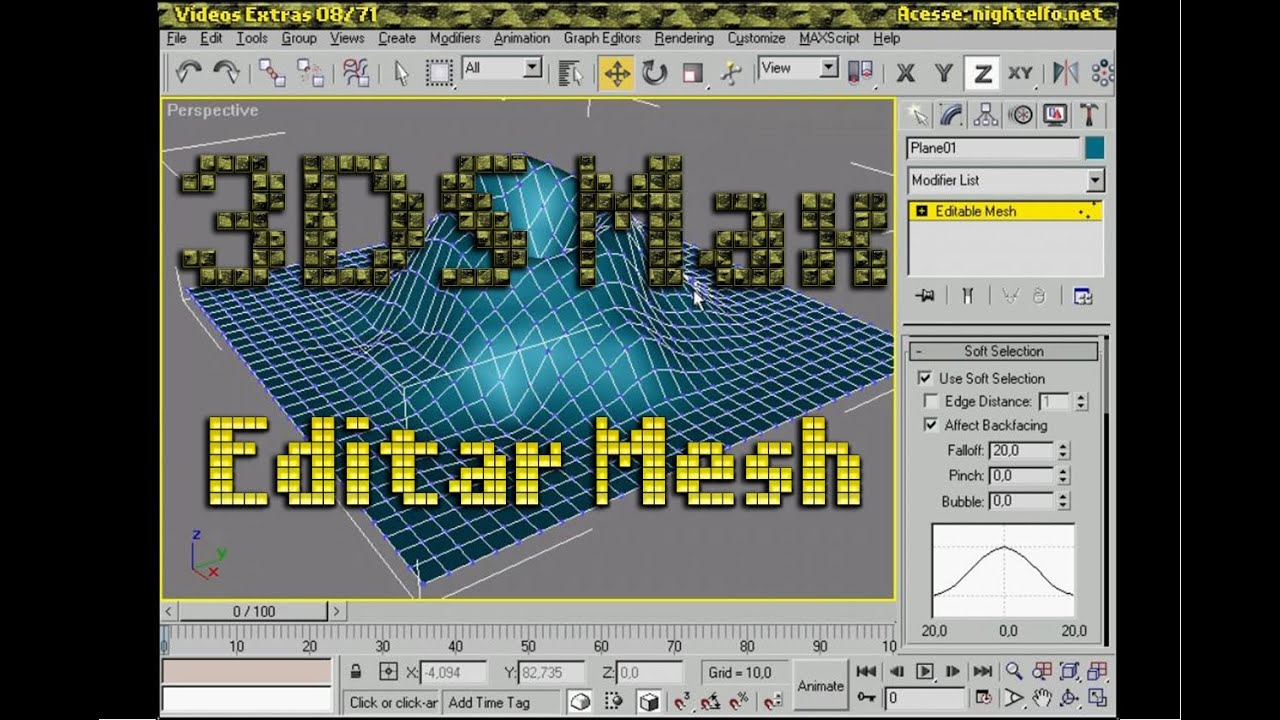
Task: Click the Pinch spinner arrows
Action: click(x=1064, y=475)
